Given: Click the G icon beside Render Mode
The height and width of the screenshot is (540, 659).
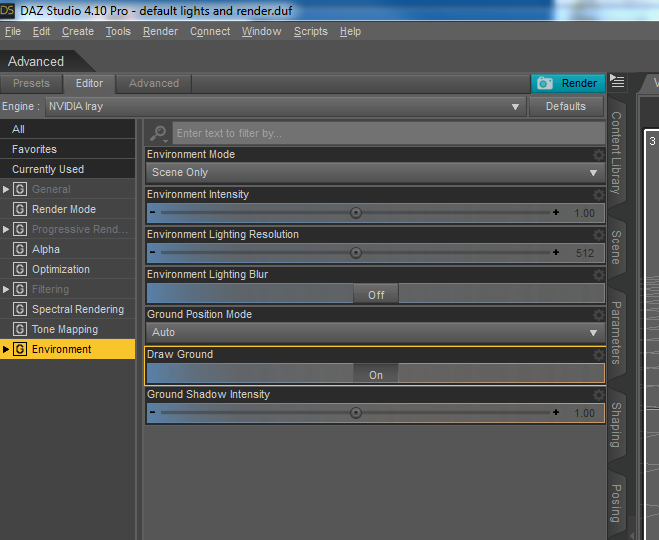Looking at the screenshot, I should coord(20,209).
